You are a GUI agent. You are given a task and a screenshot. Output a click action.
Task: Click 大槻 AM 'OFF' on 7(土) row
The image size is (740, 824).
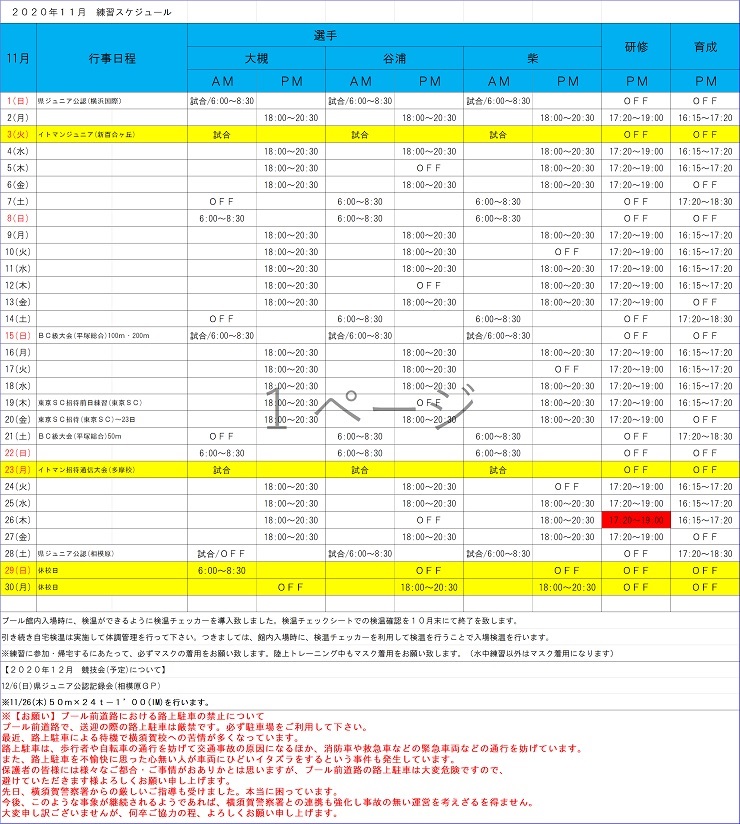pos(221,201)
